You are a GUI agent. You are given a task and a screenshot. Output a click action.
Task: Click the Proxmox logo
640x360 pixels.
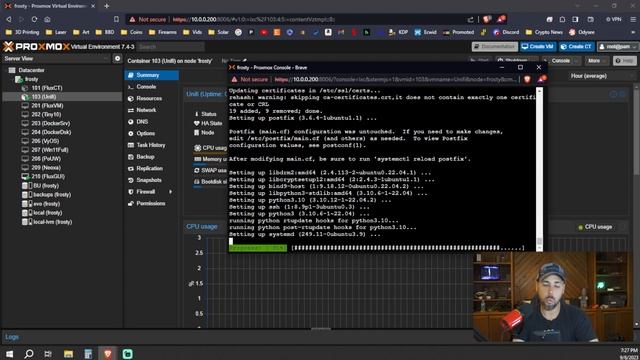[x=37, y=47]
